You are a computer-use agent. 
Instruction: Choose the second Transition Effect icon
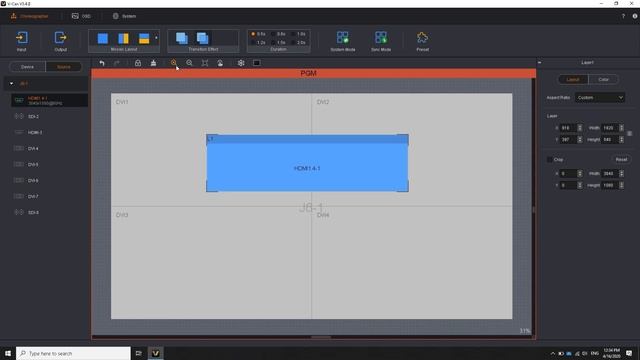[202, 38]
